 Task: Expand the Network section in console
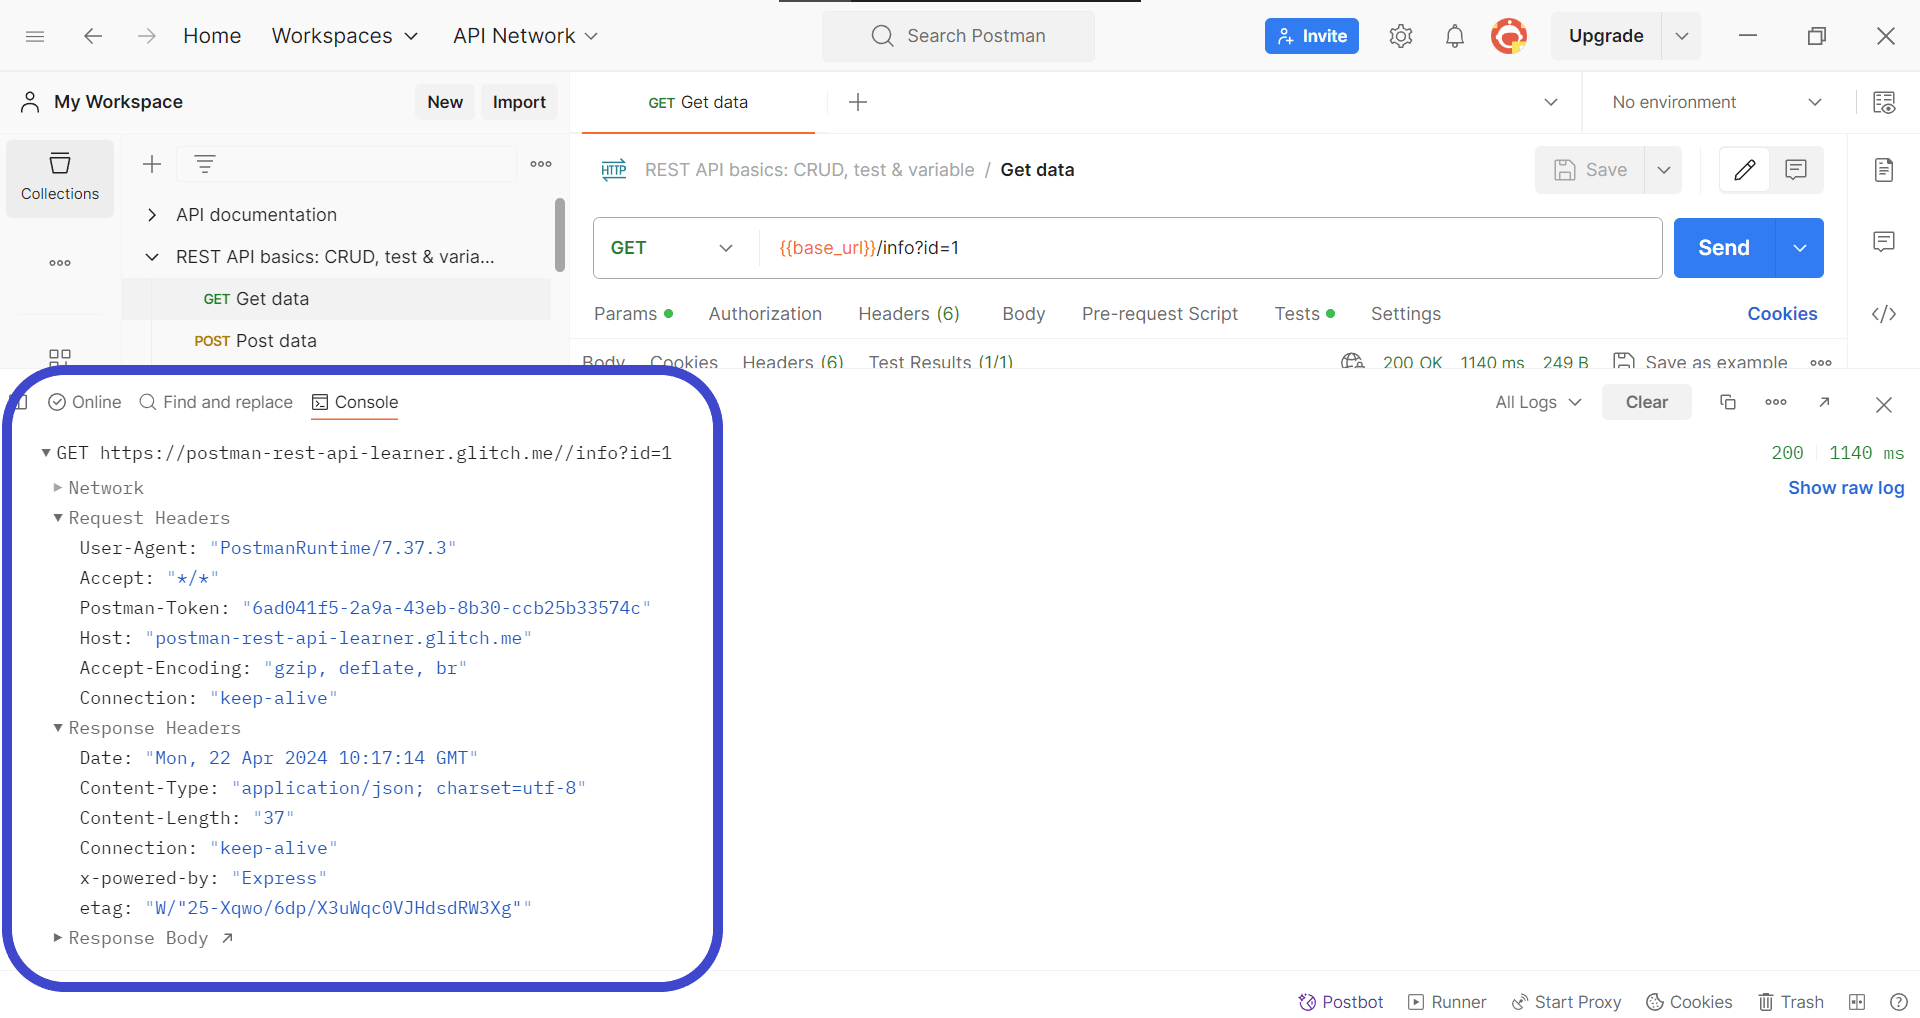58,488
